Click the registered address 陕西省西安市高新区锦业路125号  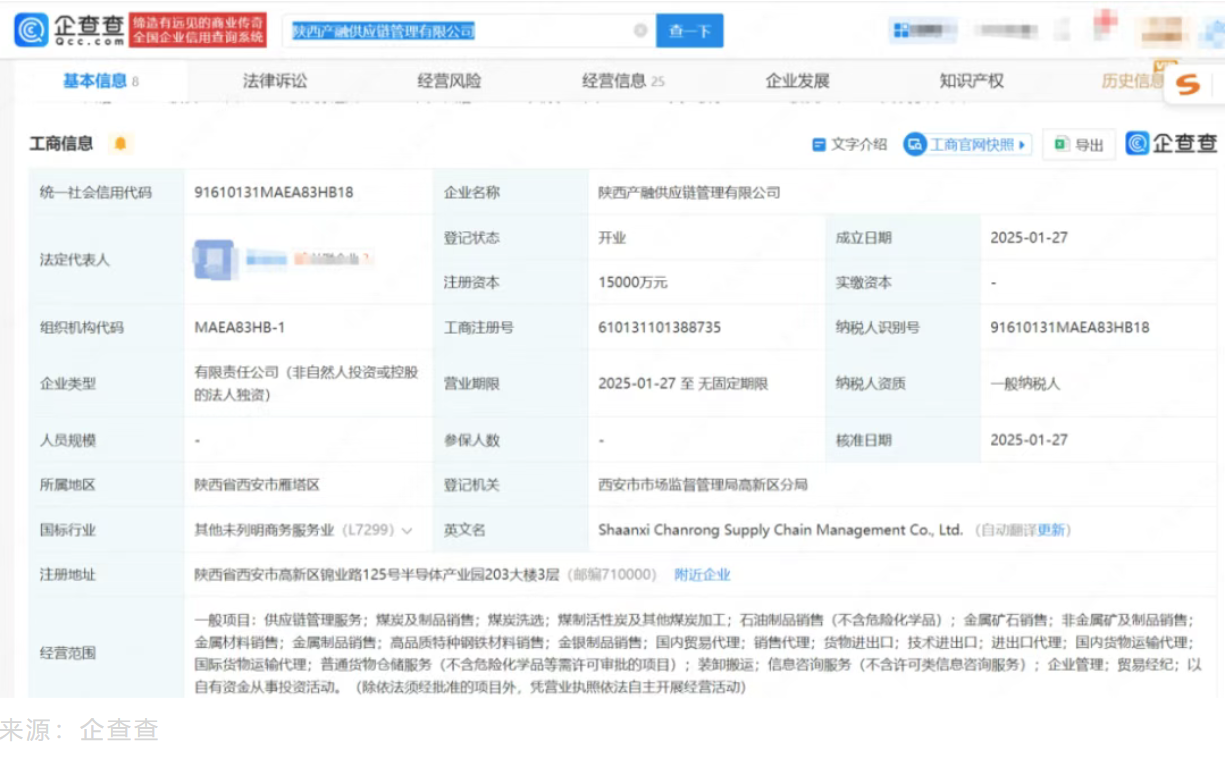pyautogui.click(x=376, y=575)
